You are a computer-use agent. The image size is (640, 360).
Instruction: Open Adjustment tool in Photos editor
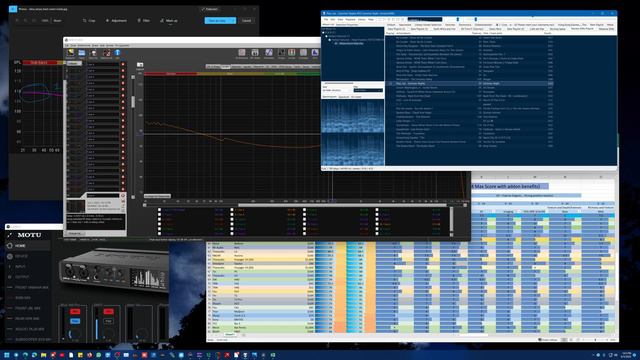(116, 20)
